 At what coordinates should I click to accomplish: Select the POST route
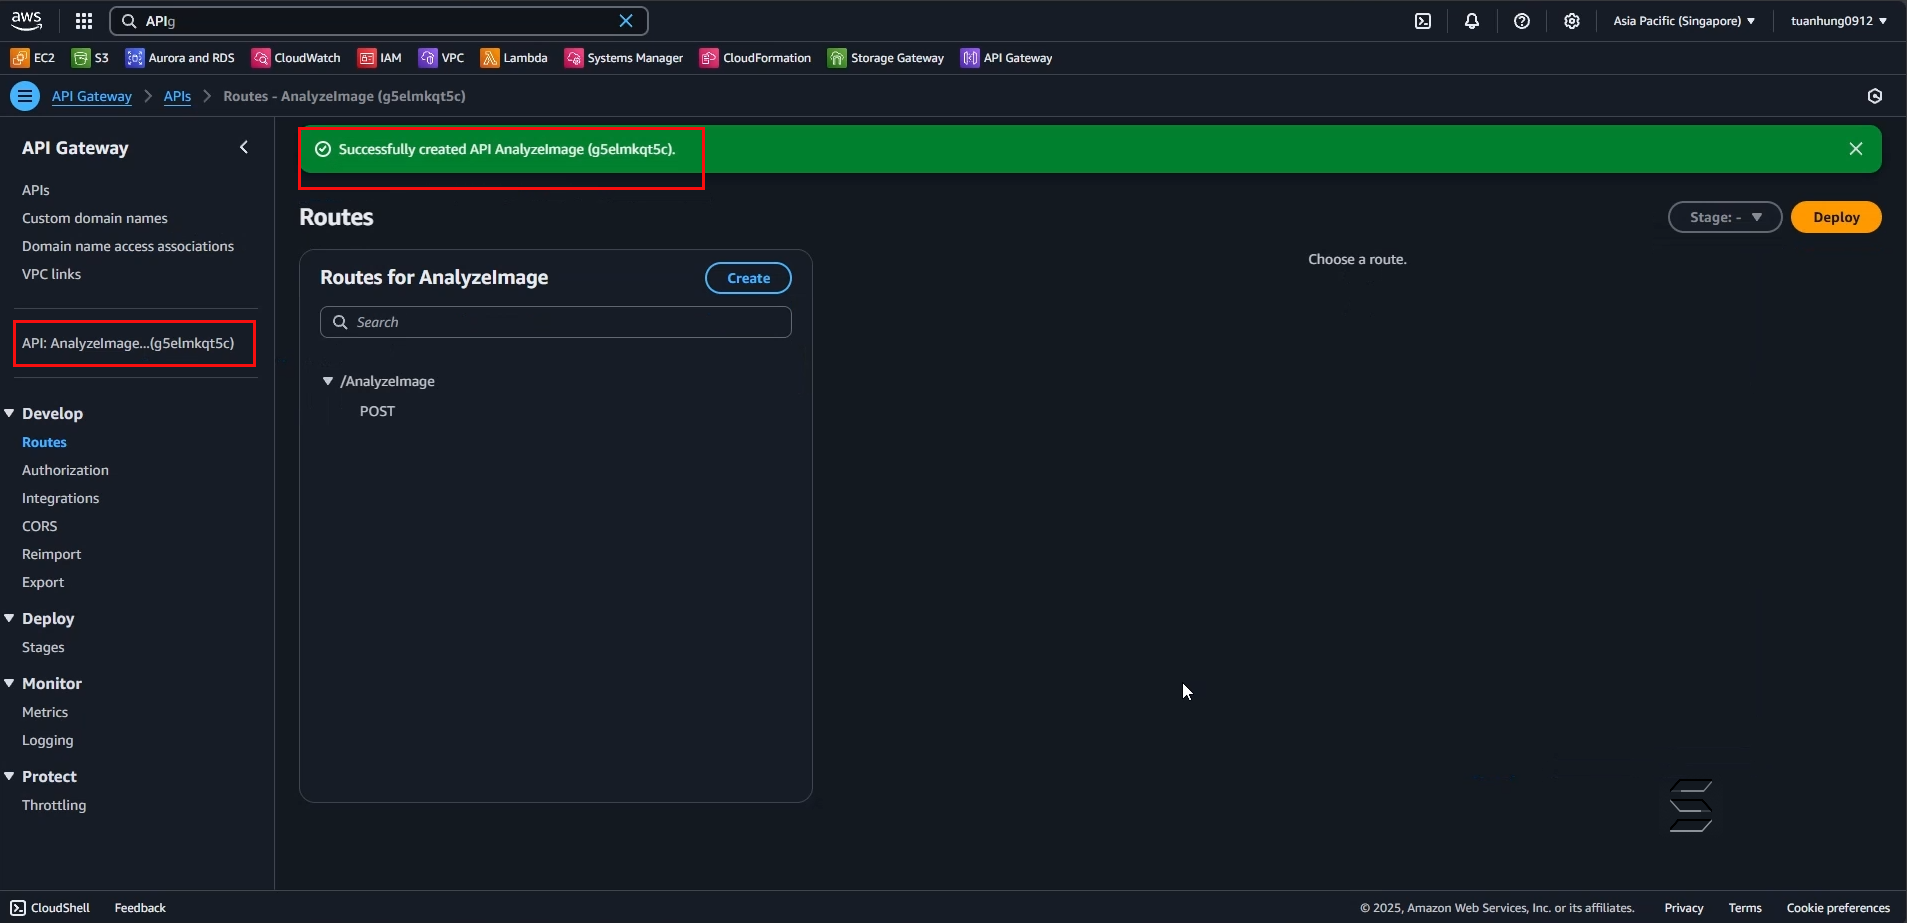coord(377,411)
